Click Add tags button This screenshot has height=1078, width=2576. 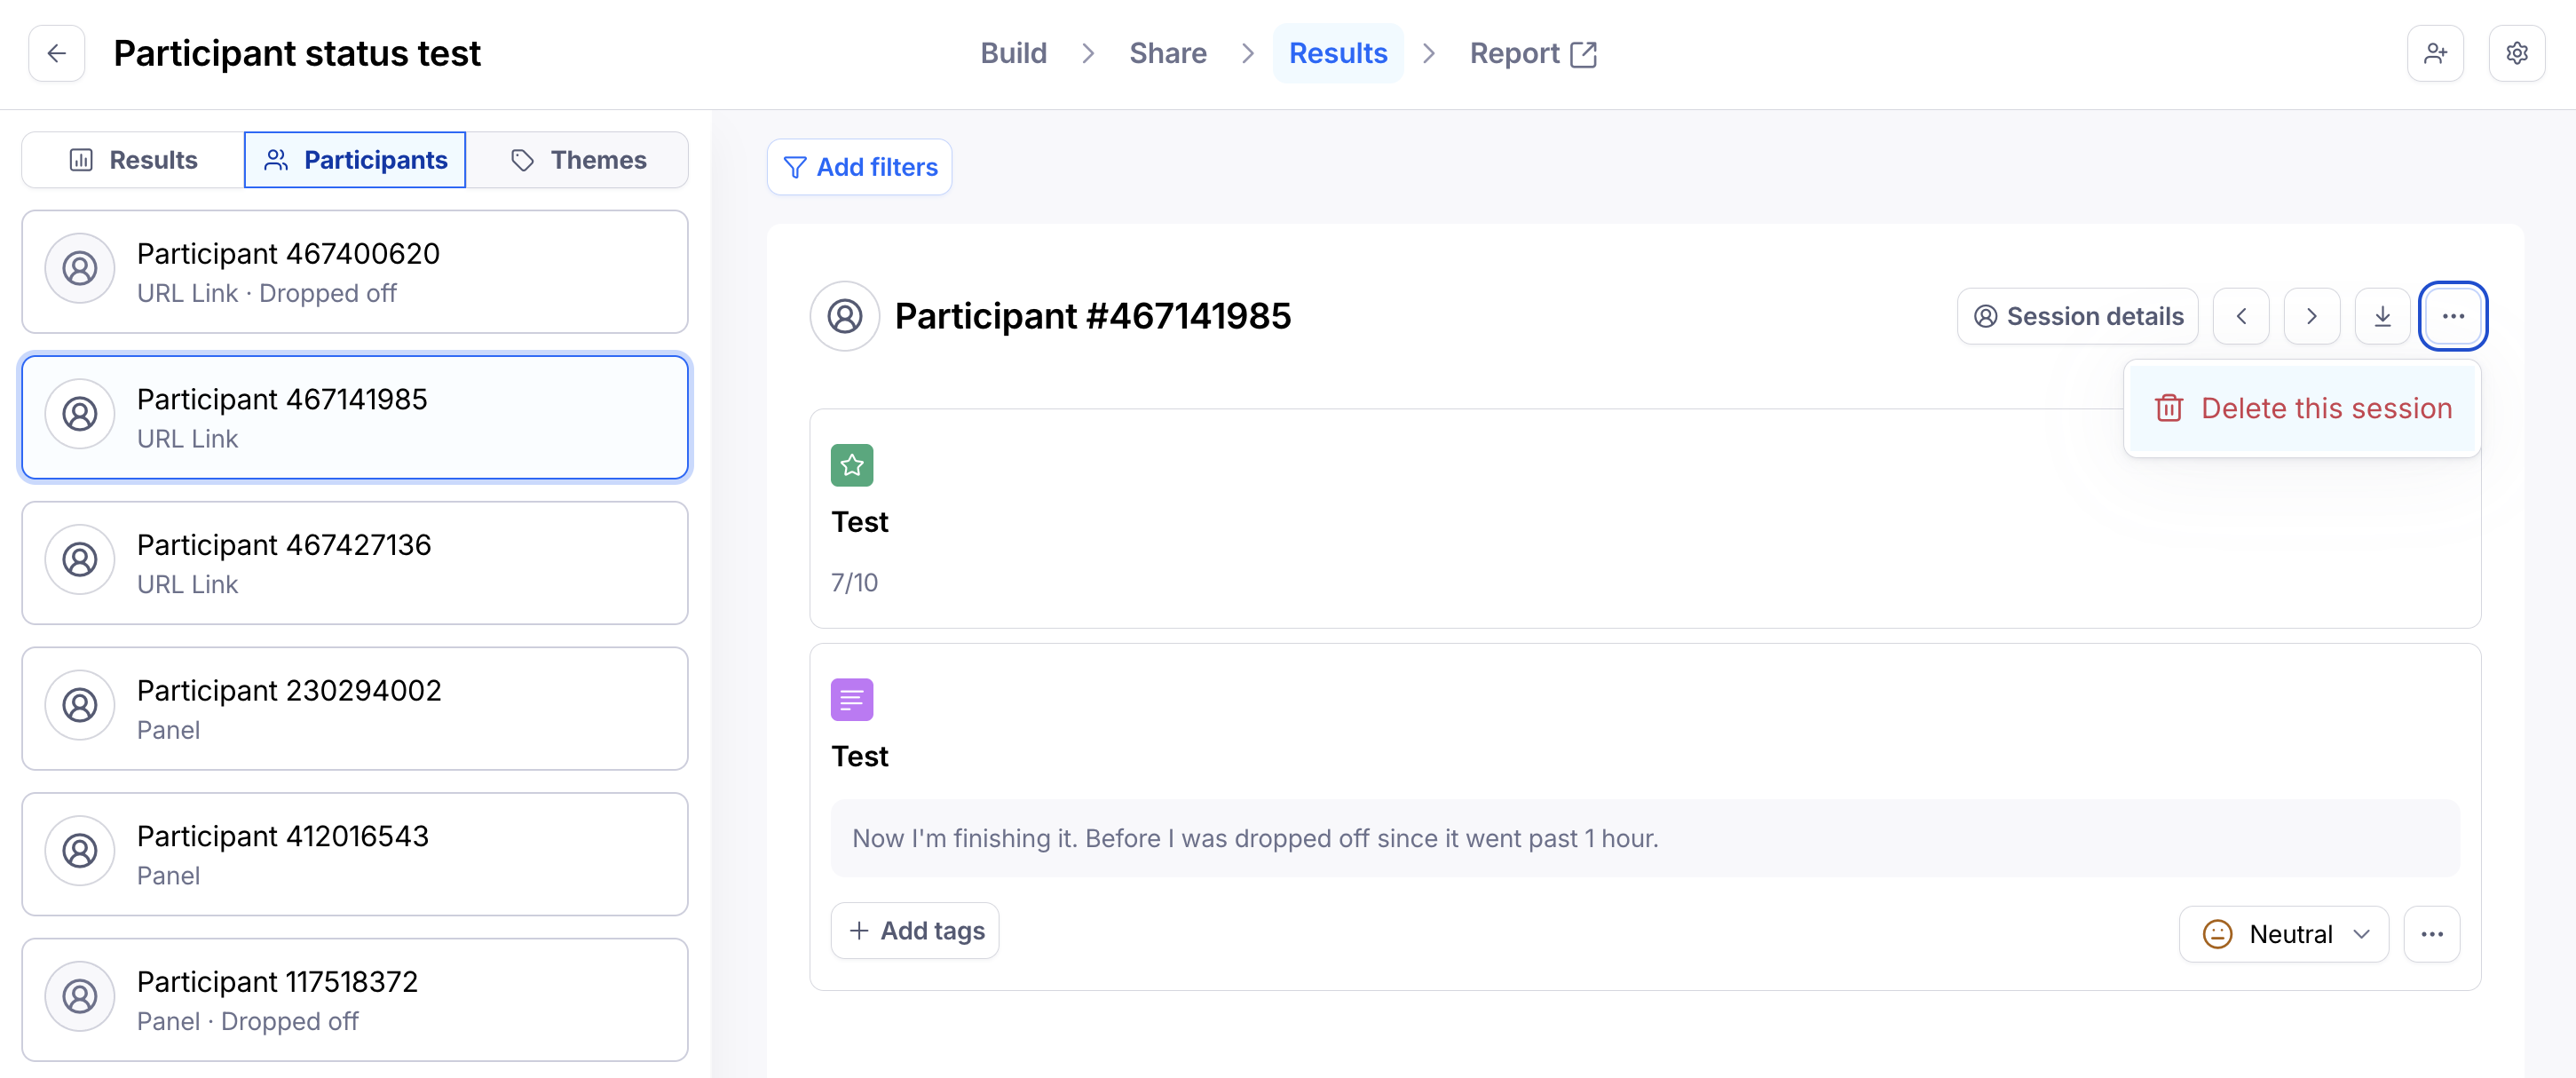[x=914, y=930]
